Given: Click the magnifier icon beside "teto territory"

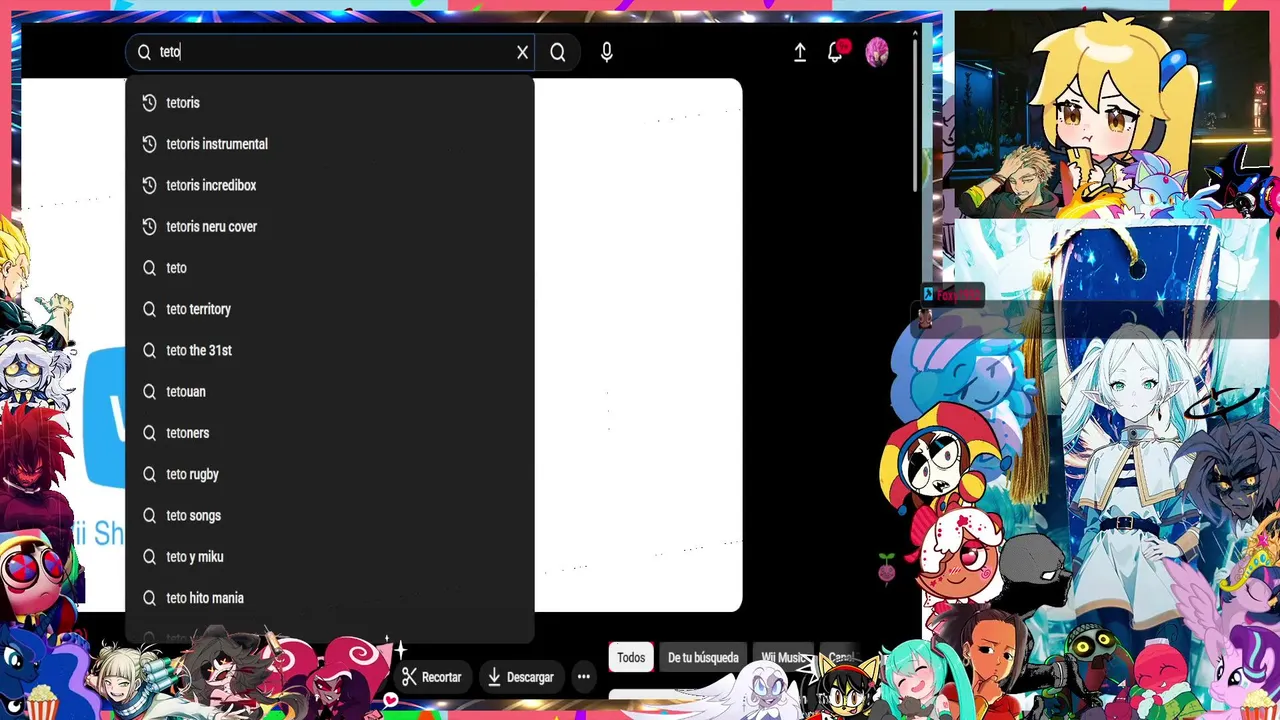Looking at the screenshot, I should [x=149, y=309].
